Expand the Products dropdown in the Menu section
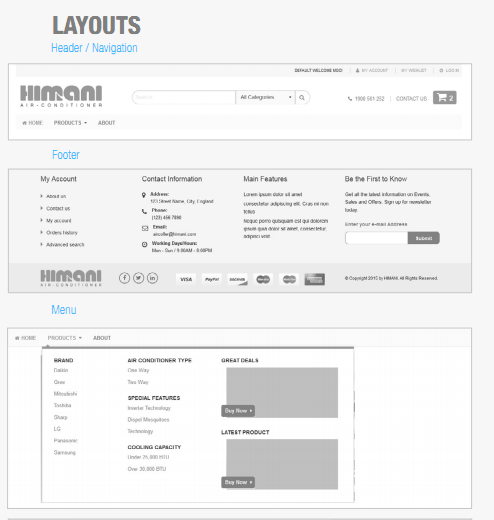494x520 pixels. (64, 338)
